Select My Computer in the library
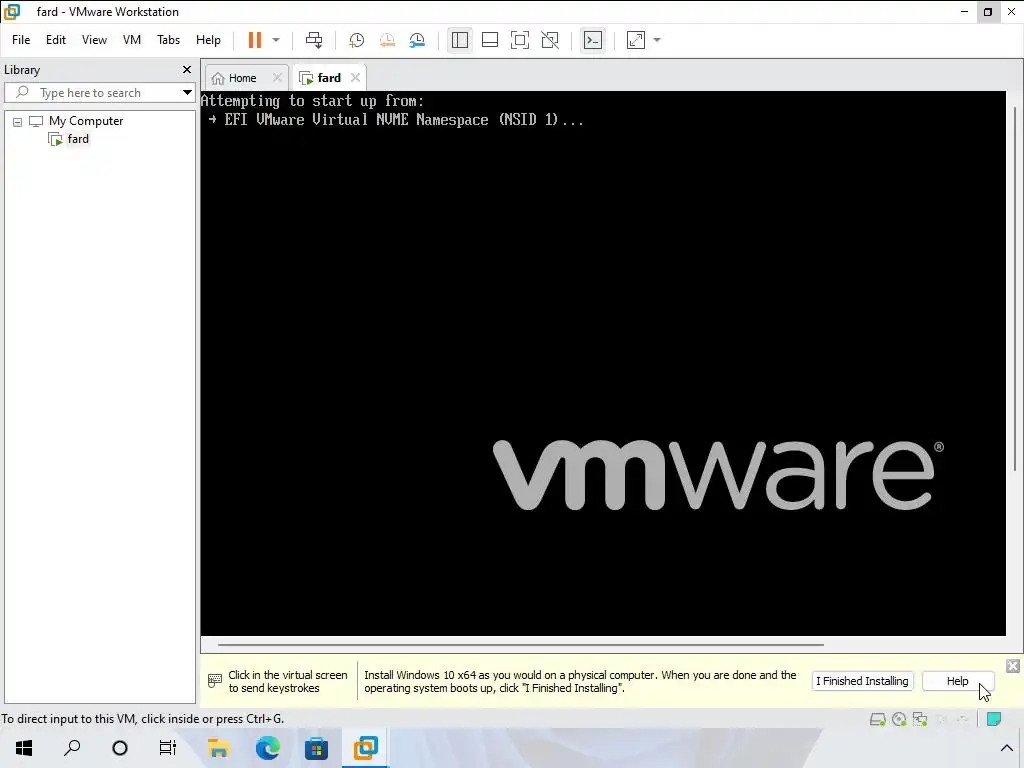 click(x=86, y=121)
